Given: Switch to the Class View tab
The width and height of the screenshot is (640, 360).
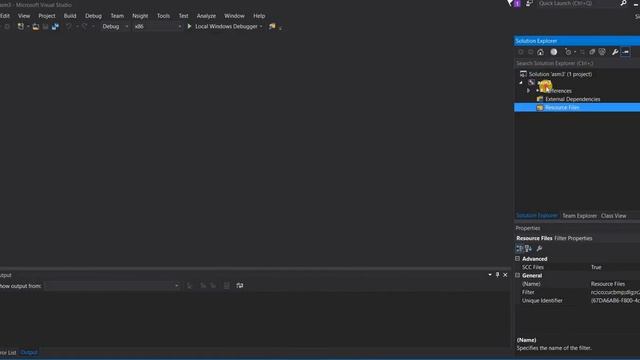Looking at the screenshot, I should (x=613, y=216).
